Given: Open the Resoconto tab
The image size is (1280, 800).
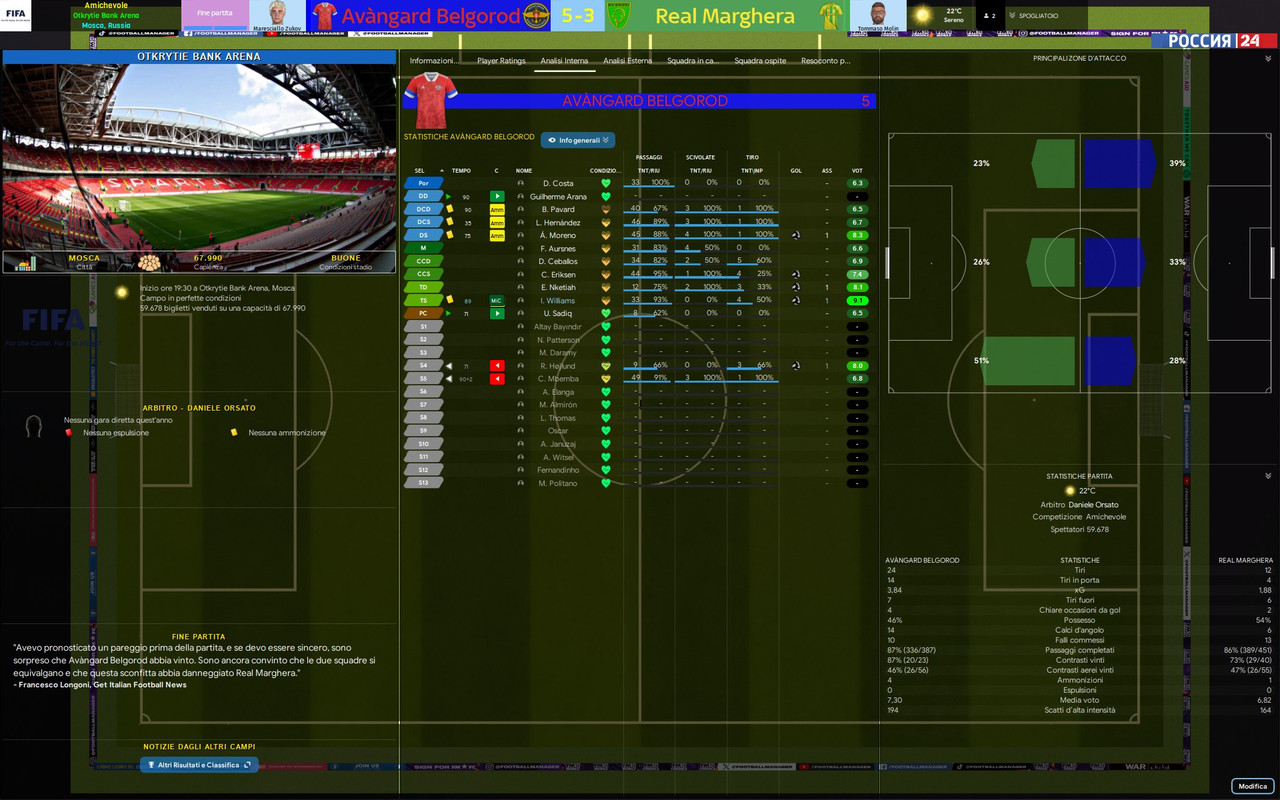Looking at the screenshot, I should (x=825, y=61).
